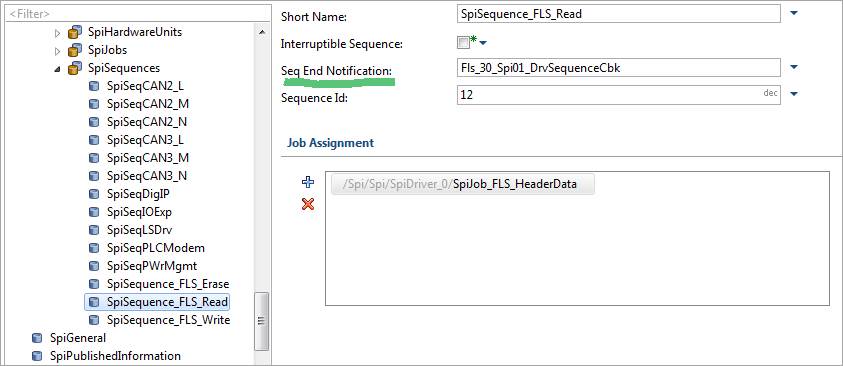Click the SpiJobs container icon
843x366 pixels.
pyautogui.click(x=75, y=50)
